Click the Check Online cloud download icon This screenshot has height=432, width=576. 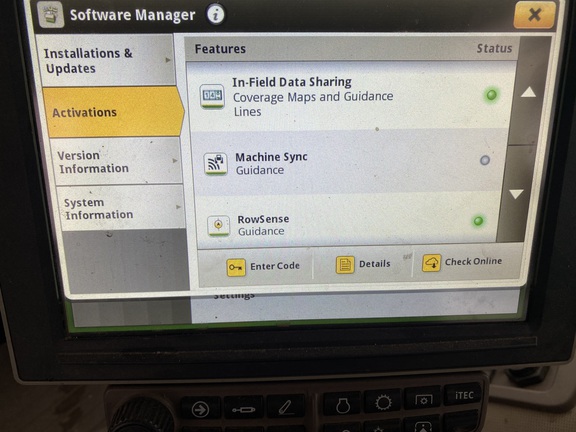coord(432,263)
